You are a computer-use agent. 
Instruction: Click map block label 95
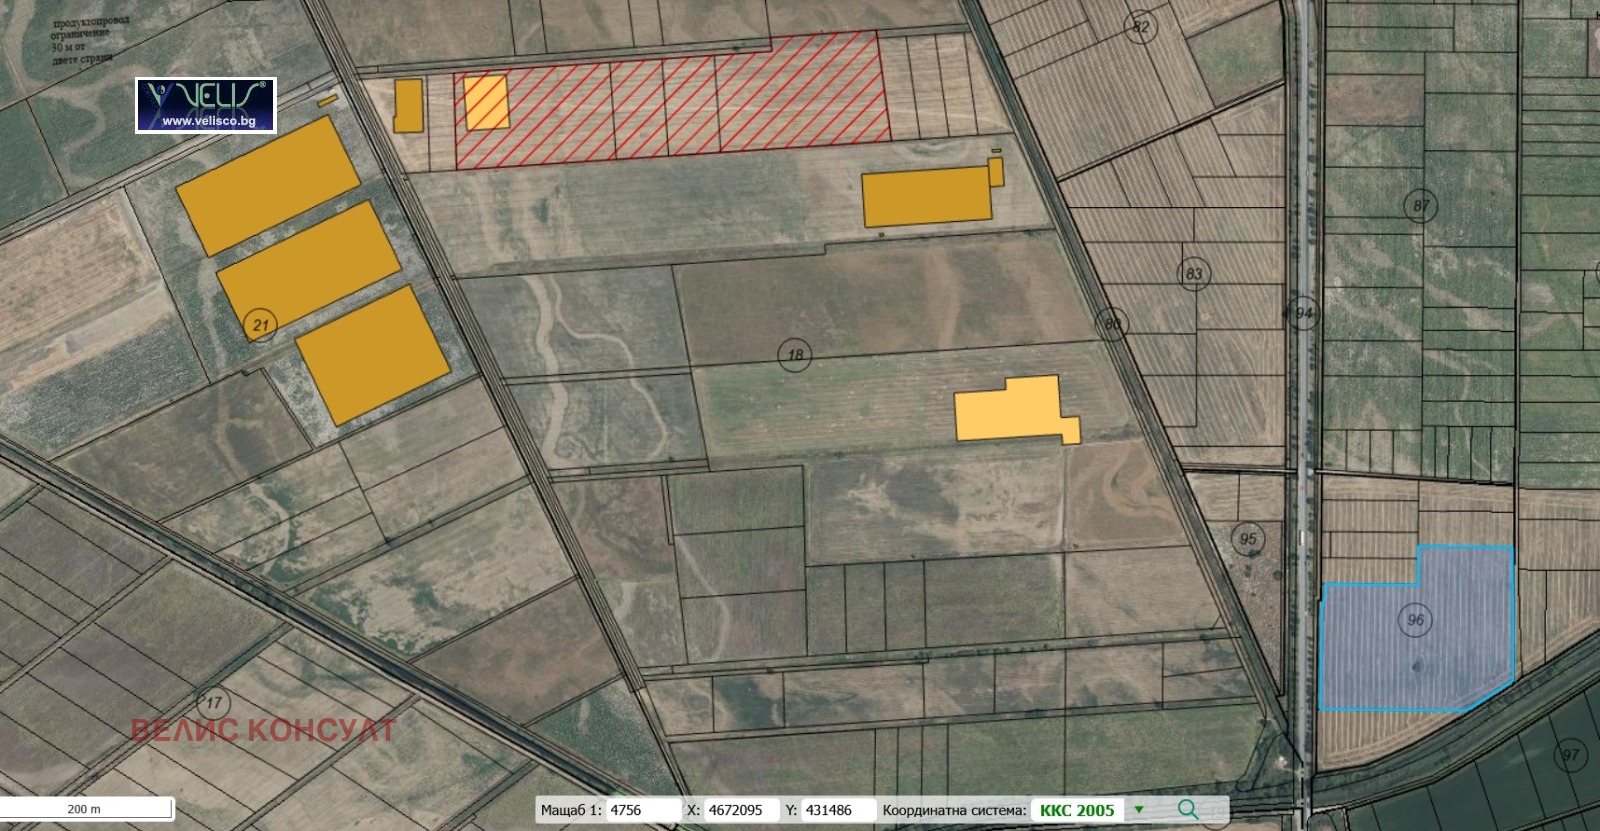coord(1248,539)
